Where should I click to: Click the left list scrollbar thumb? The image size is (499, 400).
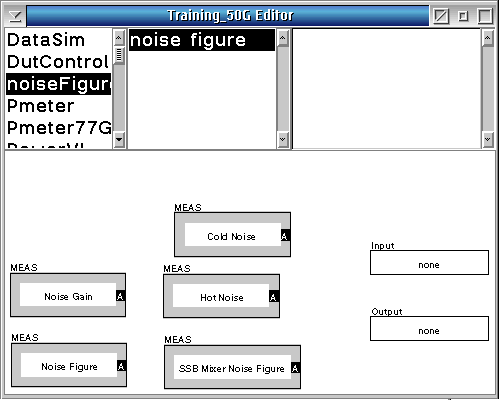pyautogui.click(x=119, y=55)
